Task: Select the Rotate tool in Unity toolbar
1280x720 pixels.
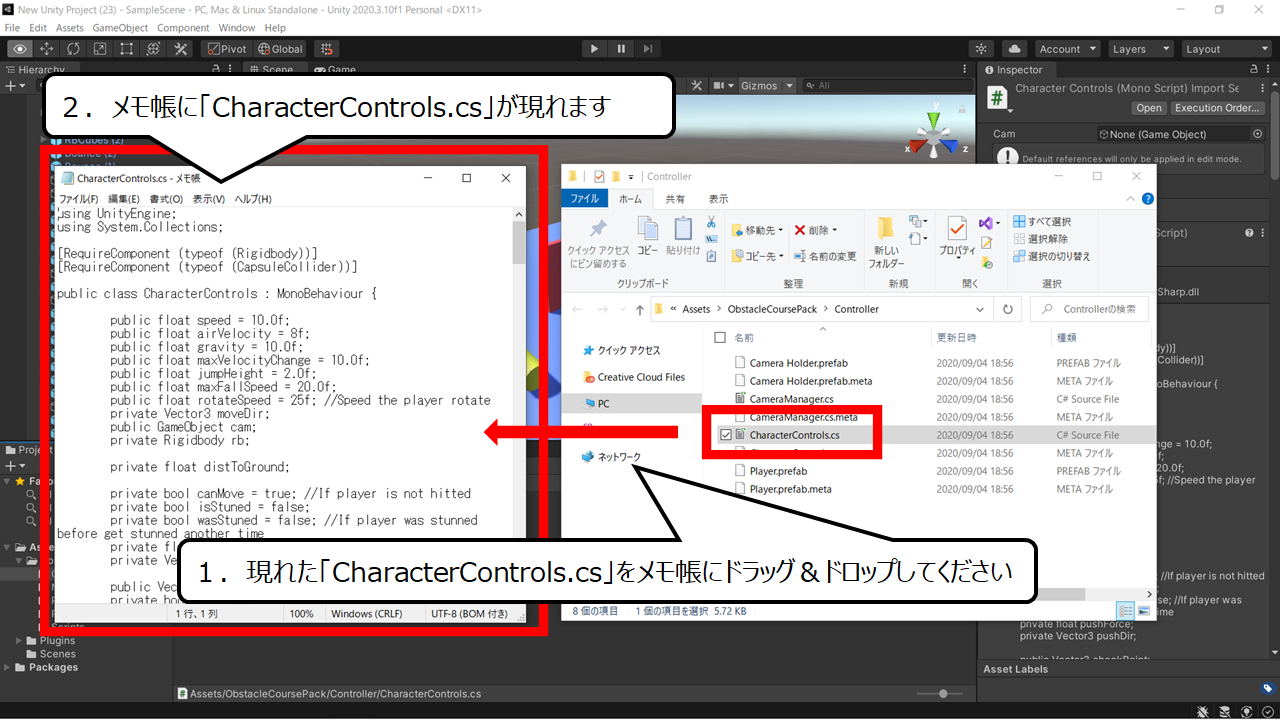Action: tap(74, 48)
